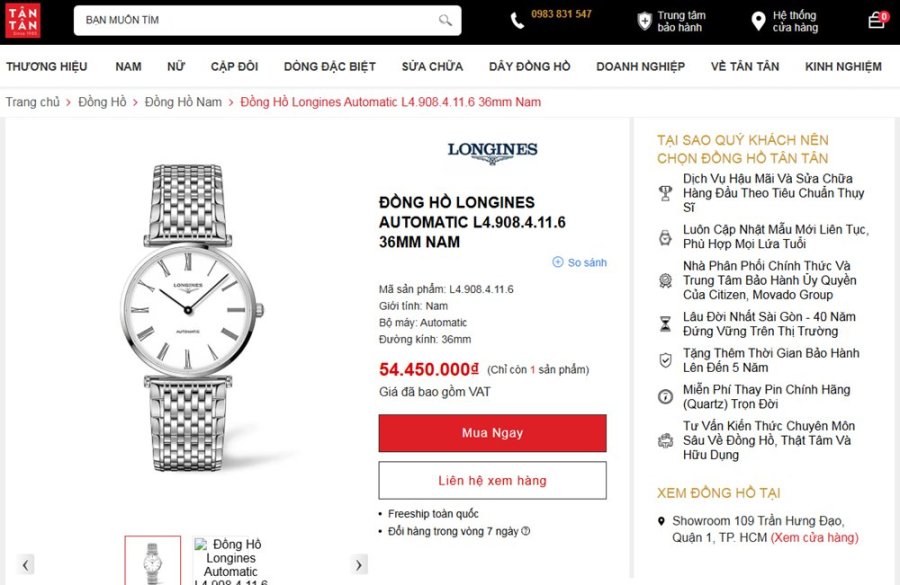The width and height of the screenshot is (900, 585).
Task: Open the Xem cửa hàng link
Action: pyautogui.click(x=815, y=538)
